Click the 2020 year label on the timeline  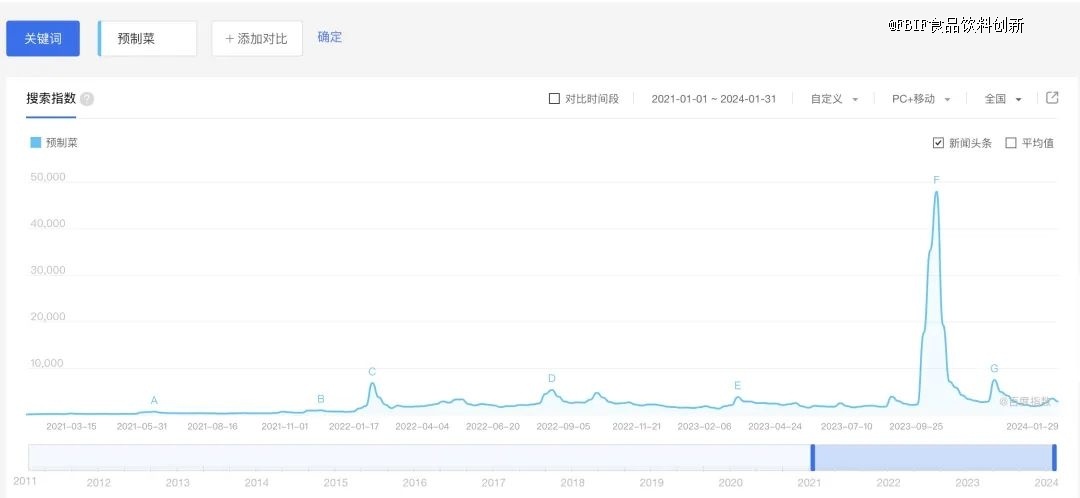pyautogui.click(x=730, y=483)
